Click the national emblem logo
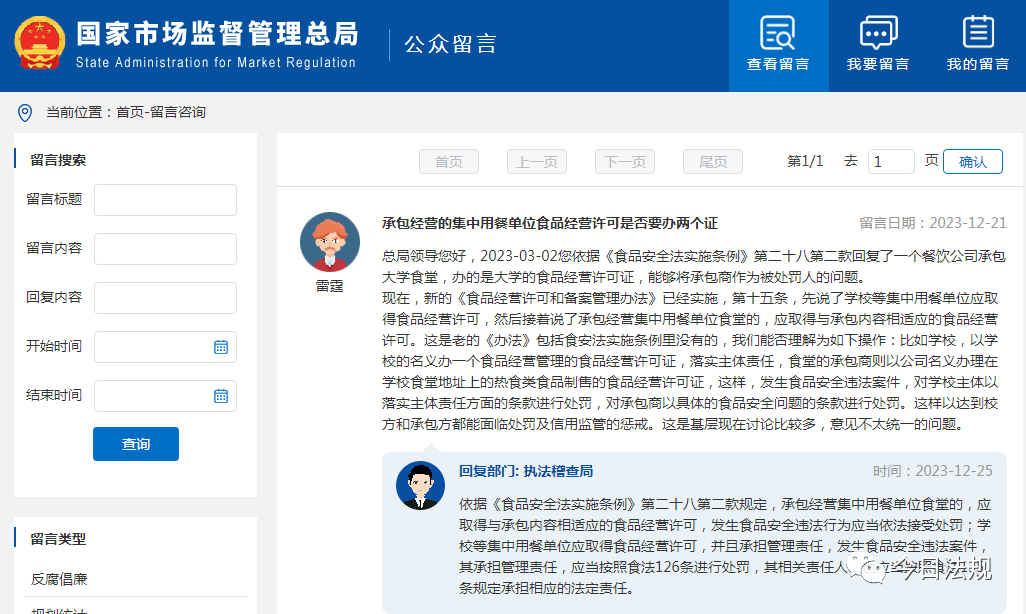The image size is (1026, 614). click(x=40, y=43)
